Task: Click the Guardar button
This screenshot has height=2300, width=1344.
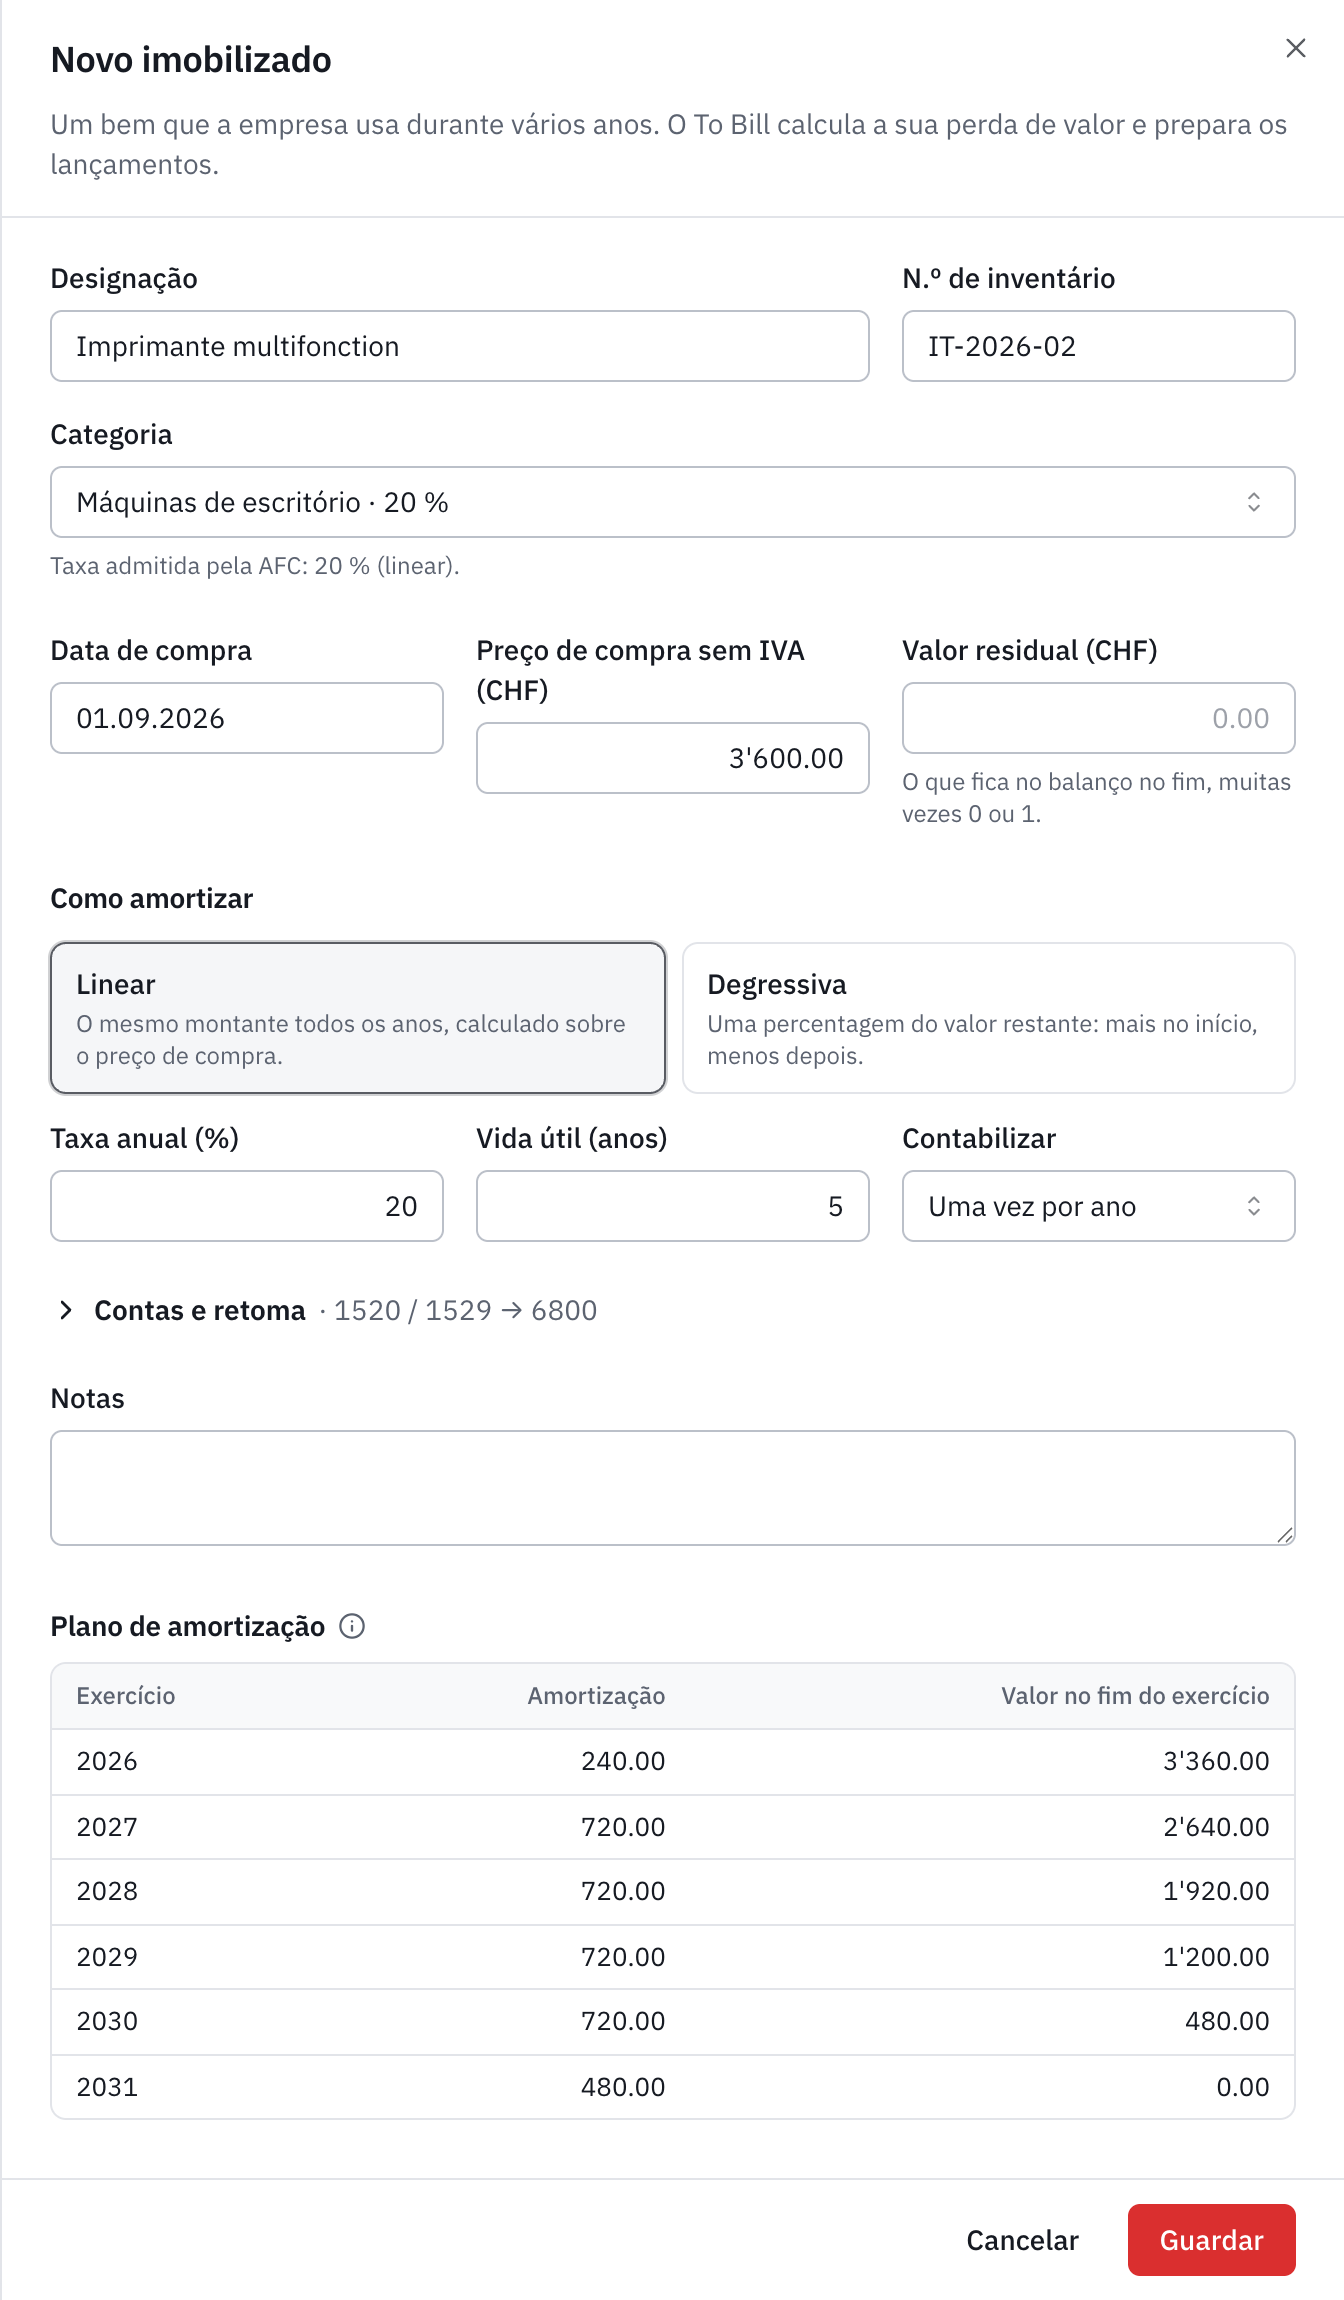Action: click(1211, 2240)
